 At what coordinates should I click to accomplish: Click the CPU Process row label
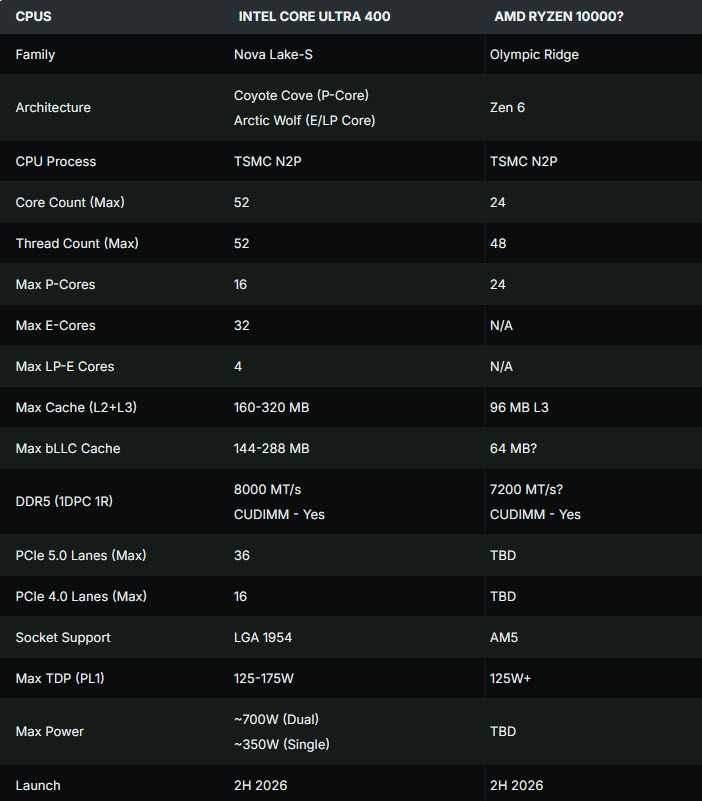pyautogui.click(x=56, y=162)
